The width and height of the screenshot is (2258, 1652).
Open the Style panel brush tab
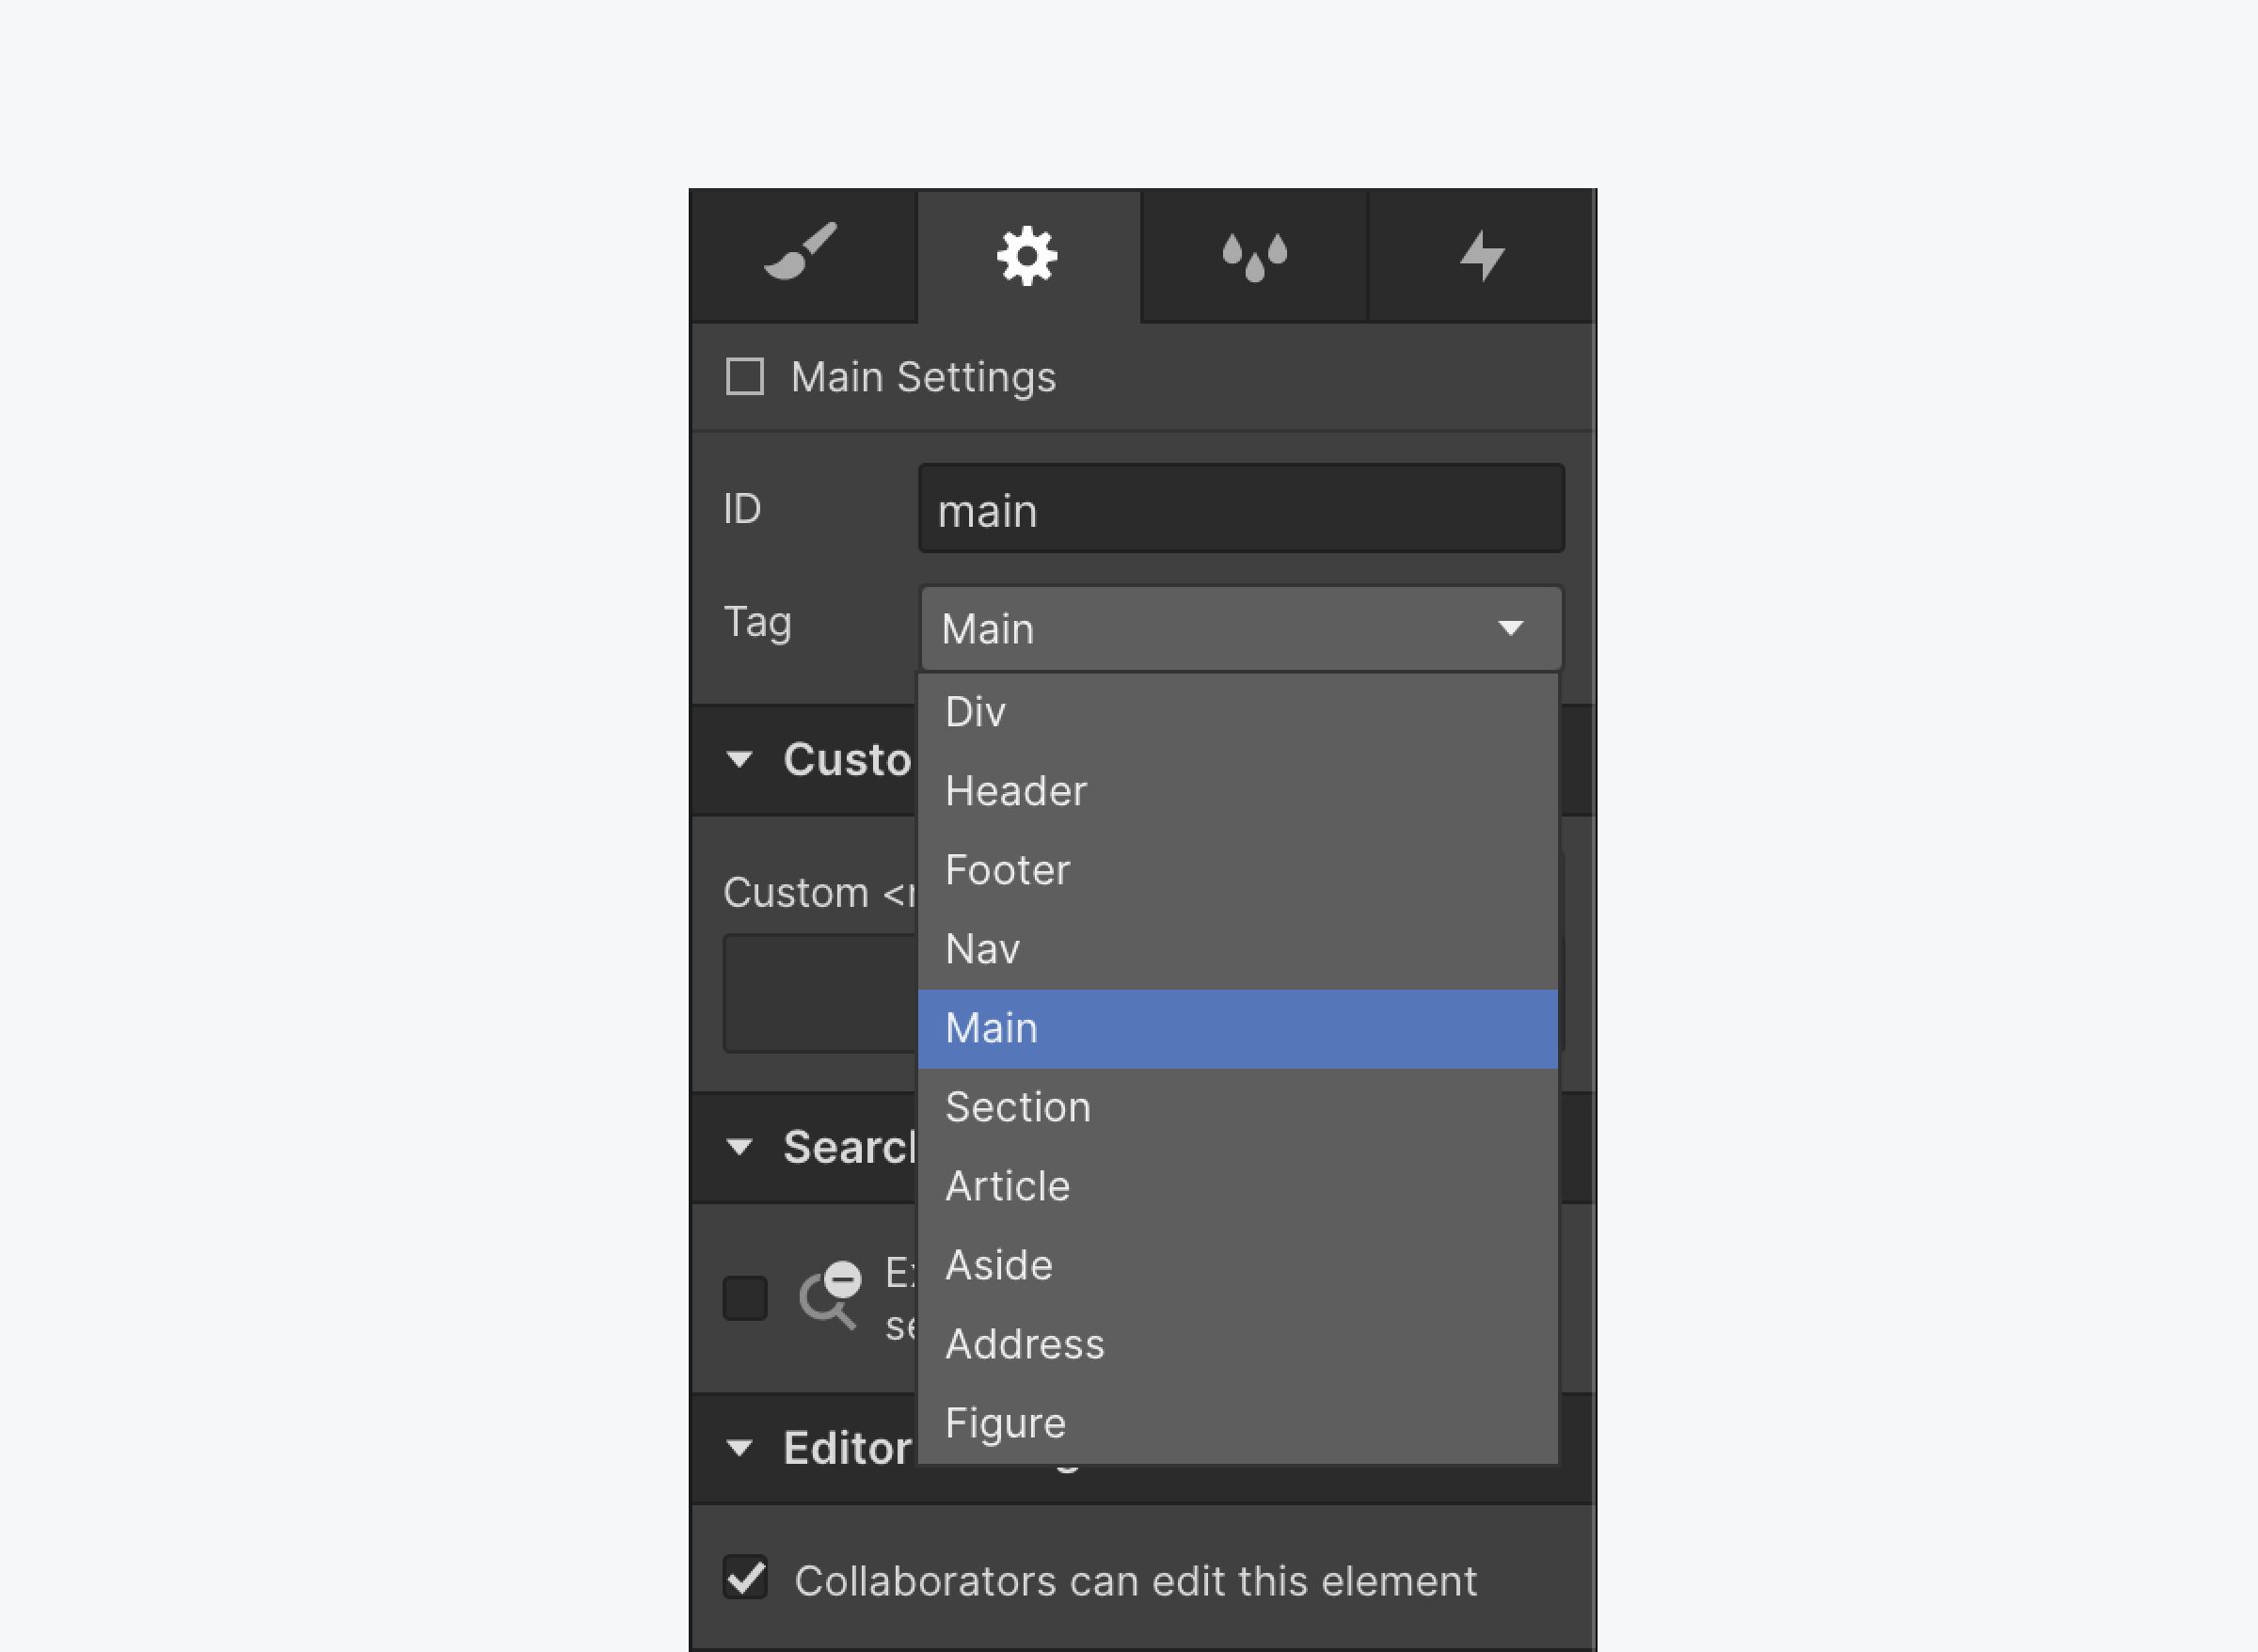(802, 255)
